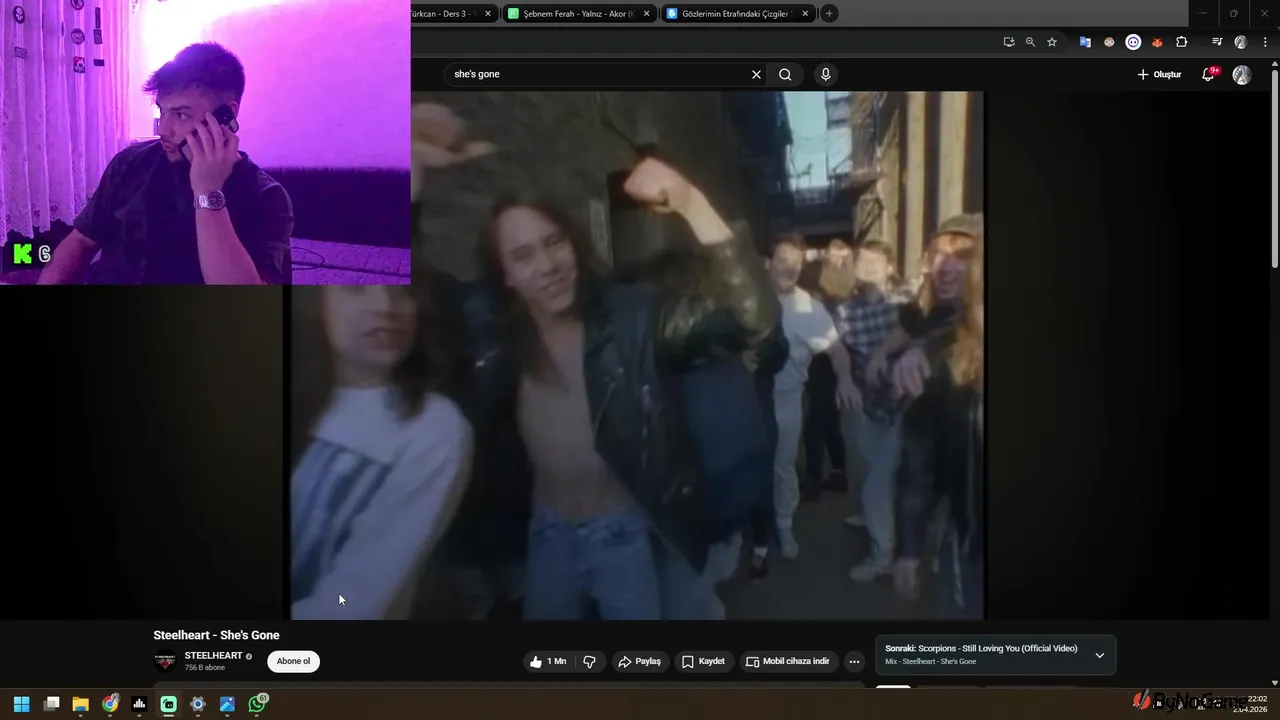Open the YouTube account avatar menu
1280x720 pixels.
click(1241, 75)
